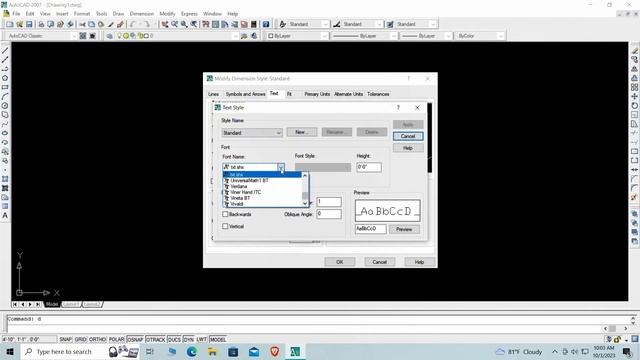The height and width of the screenshot is (360, 640).
Task: Select the Multiline Text A tool
Action: [5, 216]
